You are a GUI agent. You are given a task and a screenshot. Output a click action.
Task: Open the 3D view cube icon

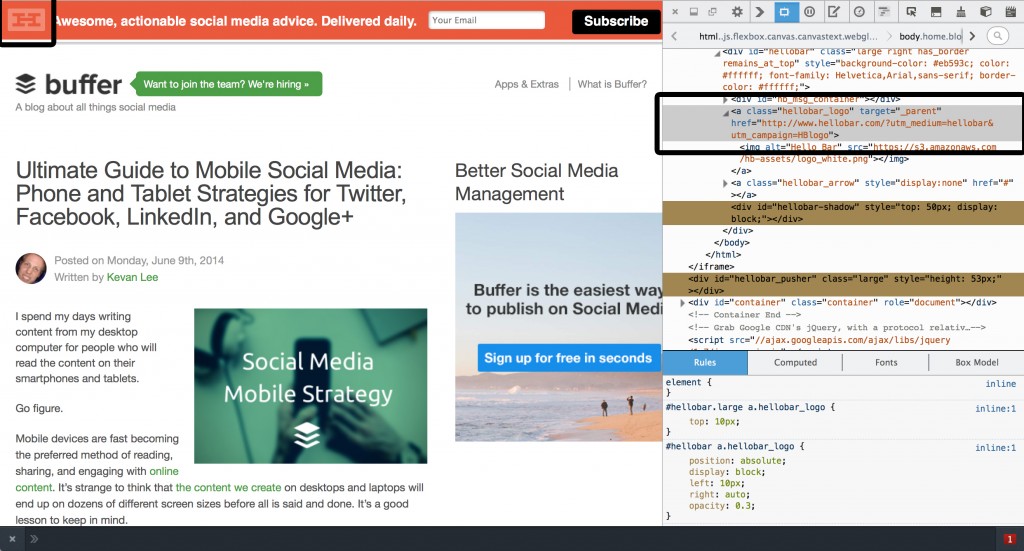[986, 12]
